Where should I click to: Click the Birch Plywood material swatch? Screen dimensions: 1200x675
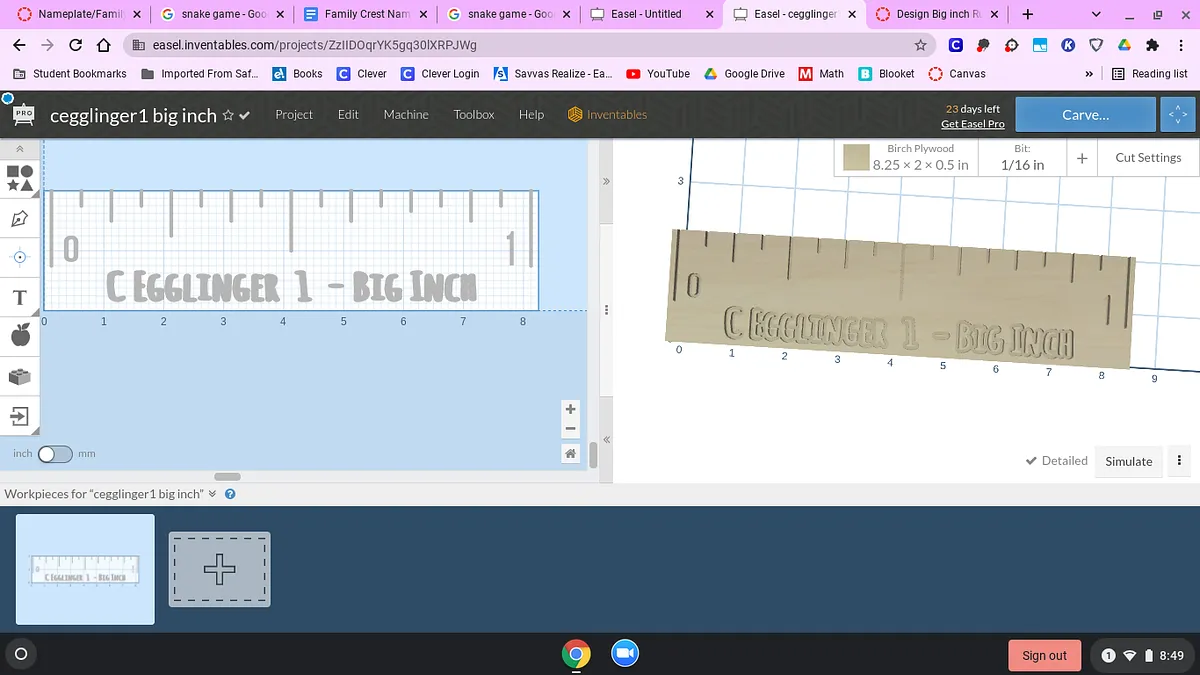856,158
